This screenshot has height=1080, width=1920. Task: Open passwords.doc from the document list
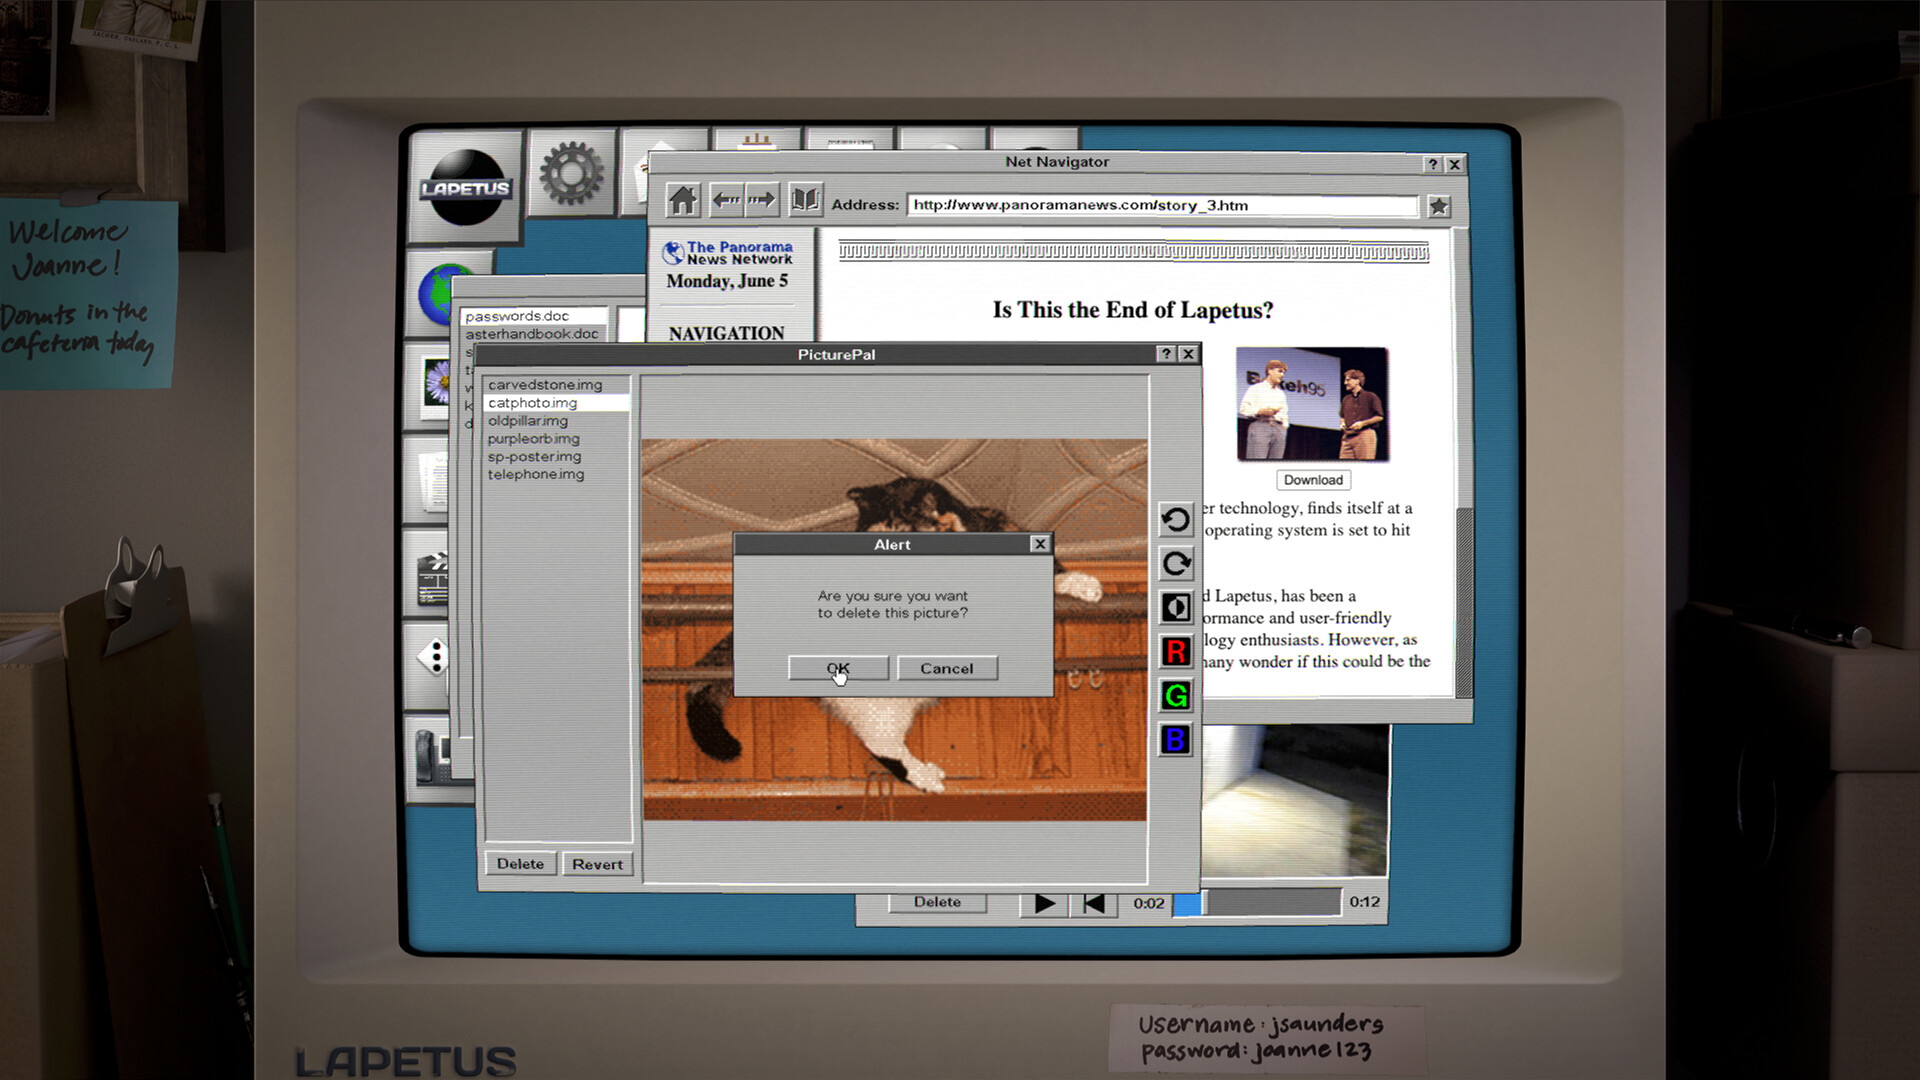pos(517,315)
